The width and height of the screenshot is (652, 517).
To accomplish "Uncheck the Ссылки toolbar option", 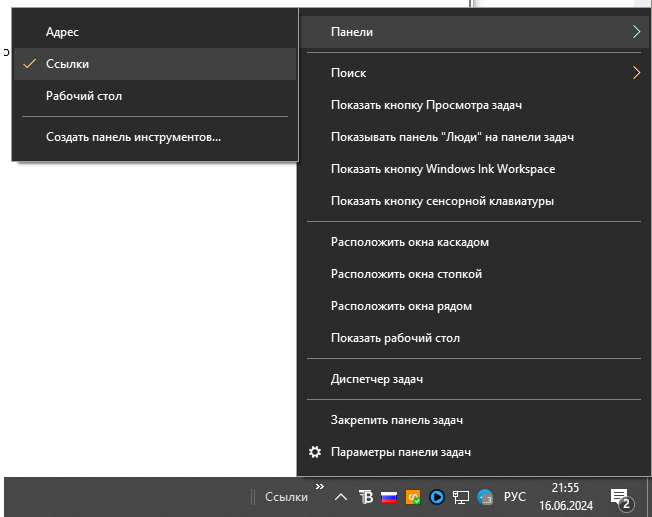I will pyautogui.click(x=155, y=64).
